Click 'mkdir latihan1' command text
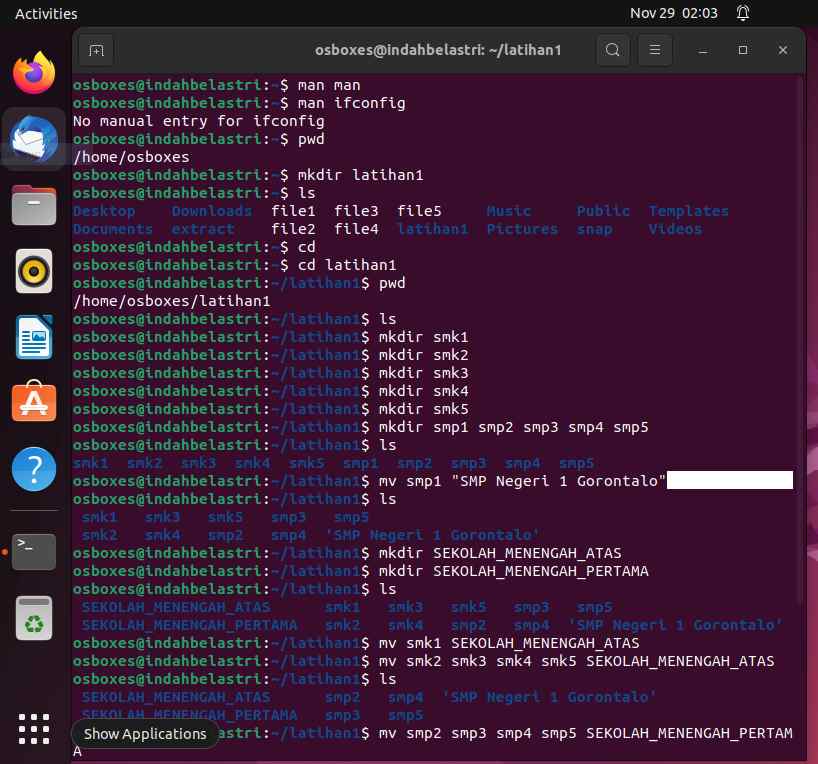The height and width of the screenshot is (764, 818). pos(360,175)
